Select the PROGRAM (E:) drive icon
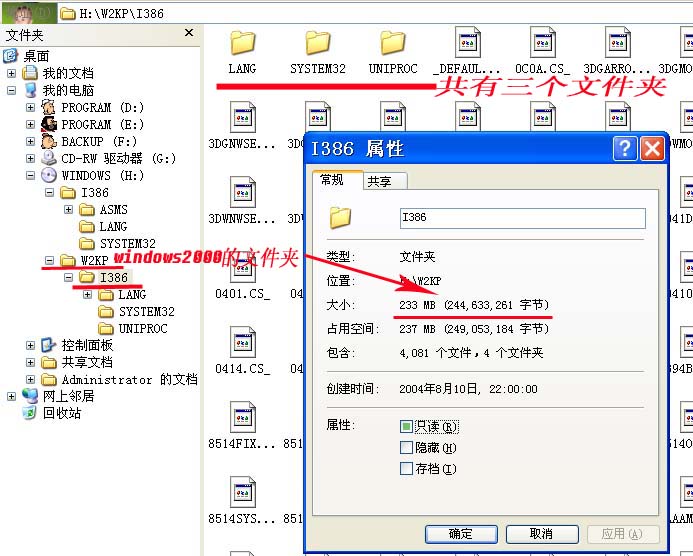The height and width of the screenshot is (556, 693). point(49,124)
